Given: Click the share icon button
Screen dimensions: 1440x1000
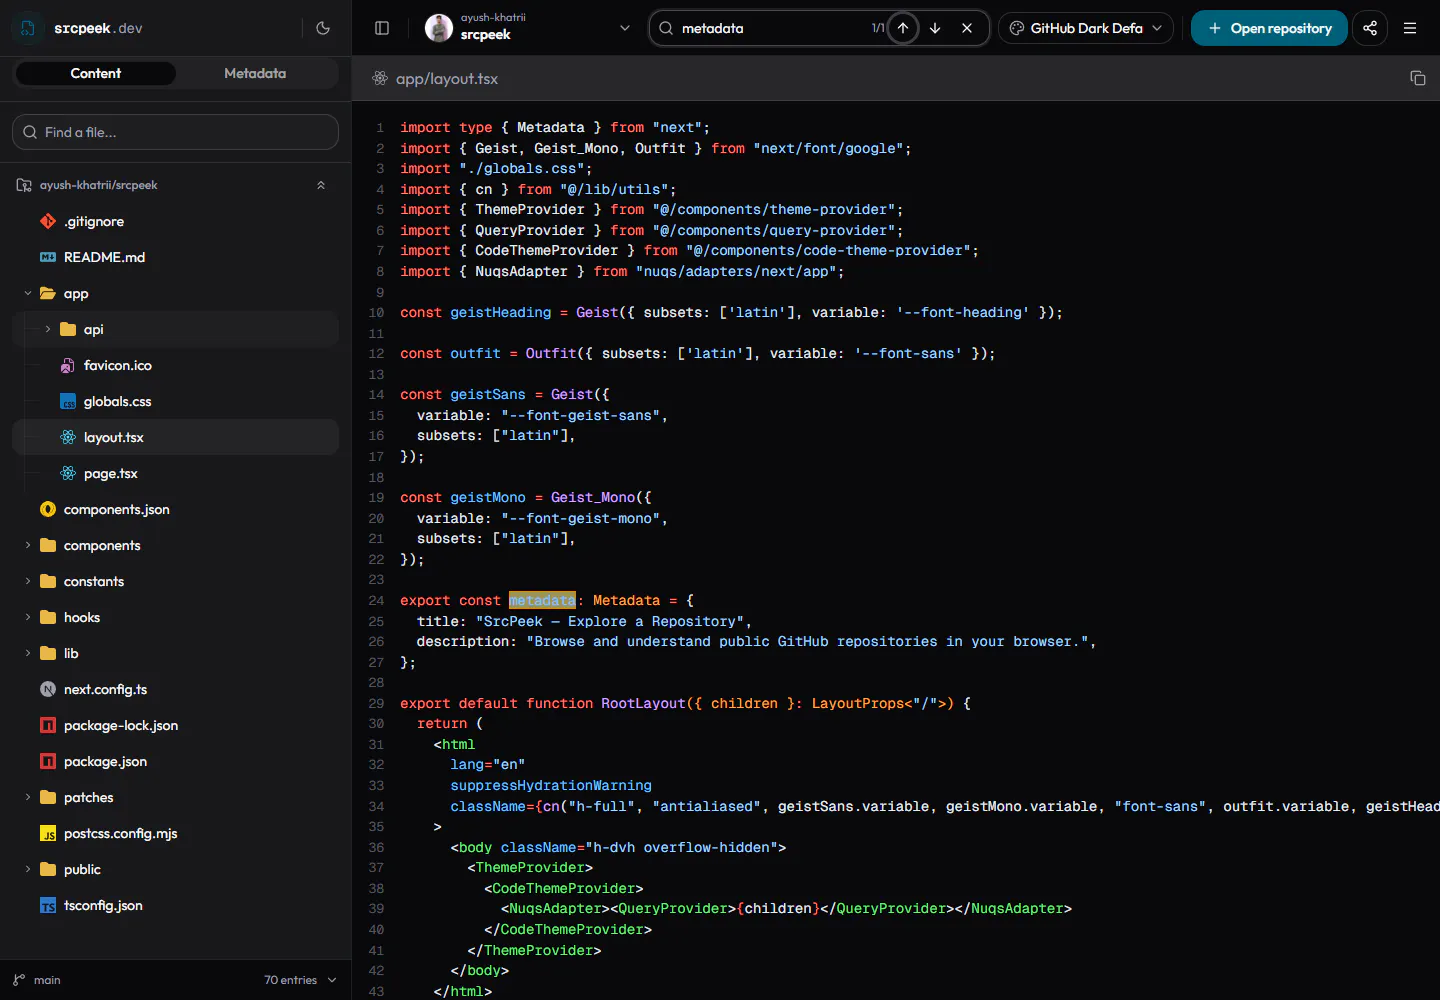Looking at the screenshot, I should 1370,28.
